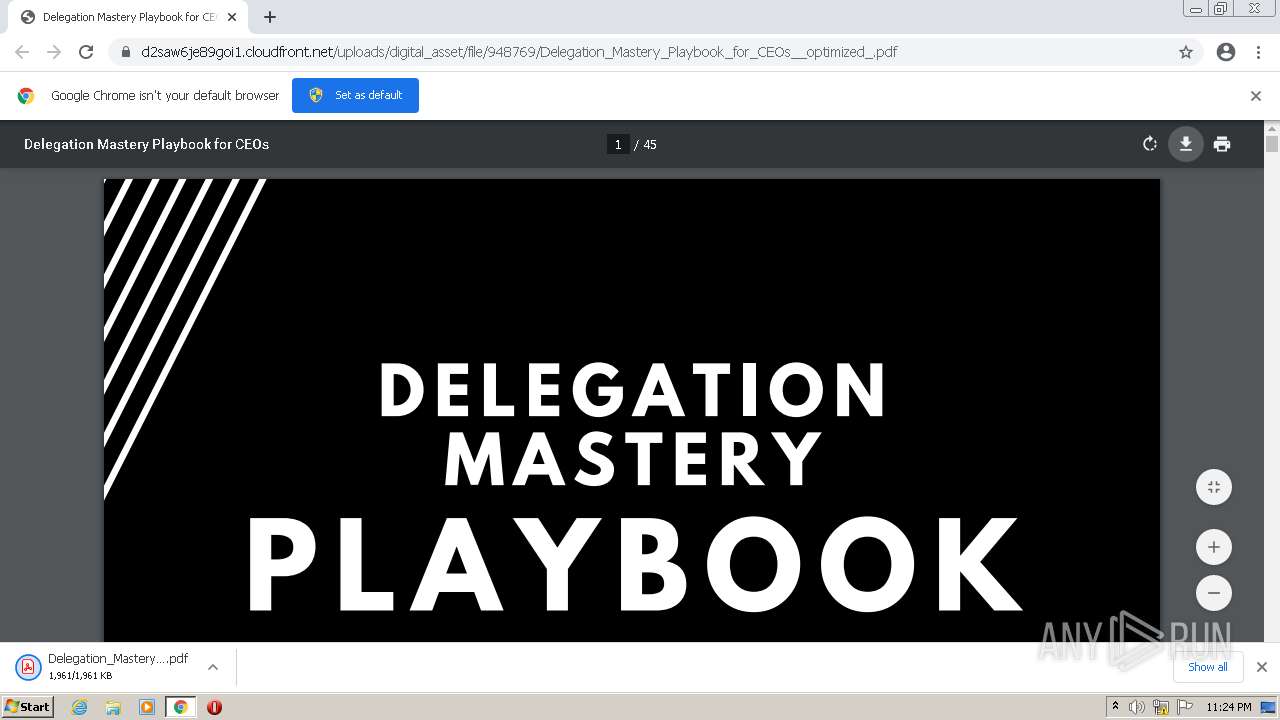The image size is (1280, 720).
Task: Close the Delegation Mastery Playbook tab
Action: coord(232,17)
